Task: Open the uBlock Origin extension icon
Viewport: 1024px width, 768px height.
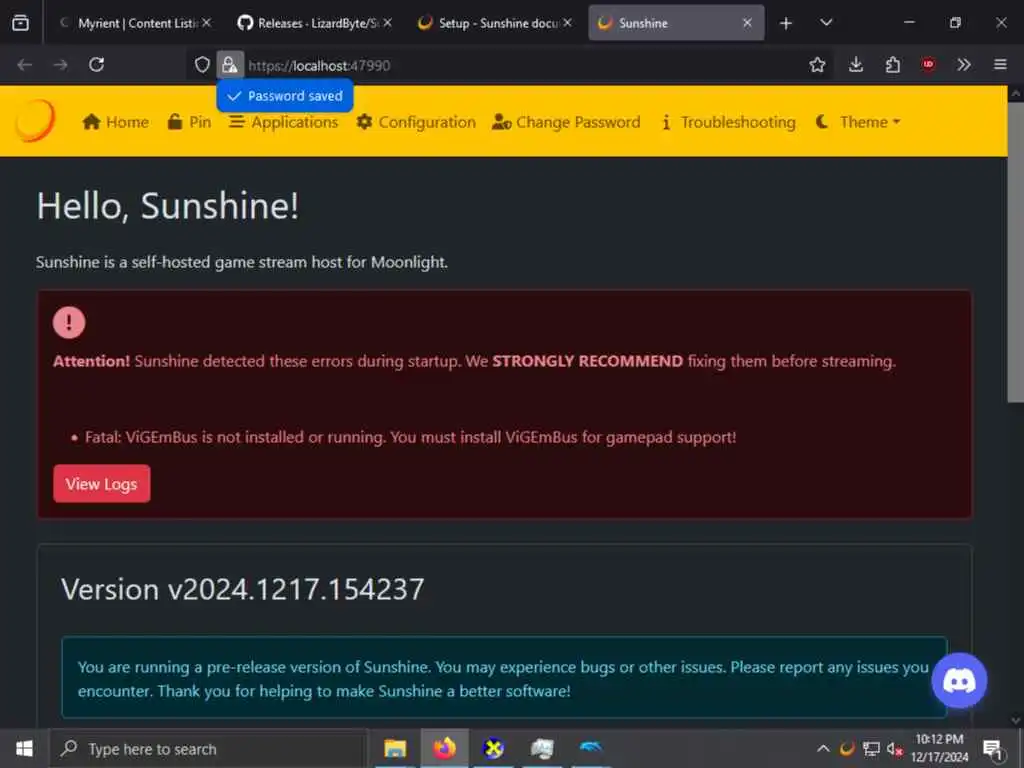Action: [928, 65]
